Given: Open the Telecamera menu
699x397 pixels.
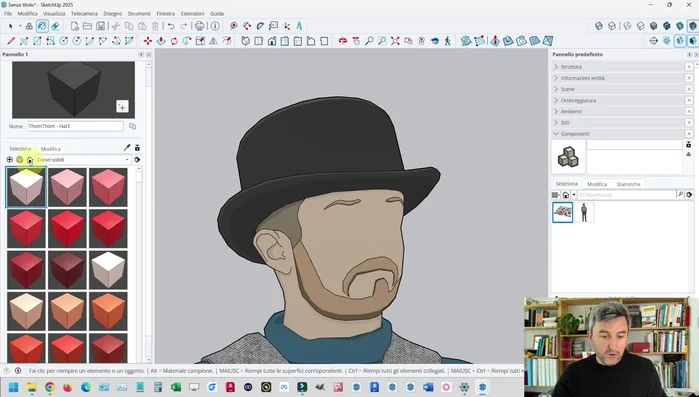Looking at the screenshot, I should click(84, 13).
